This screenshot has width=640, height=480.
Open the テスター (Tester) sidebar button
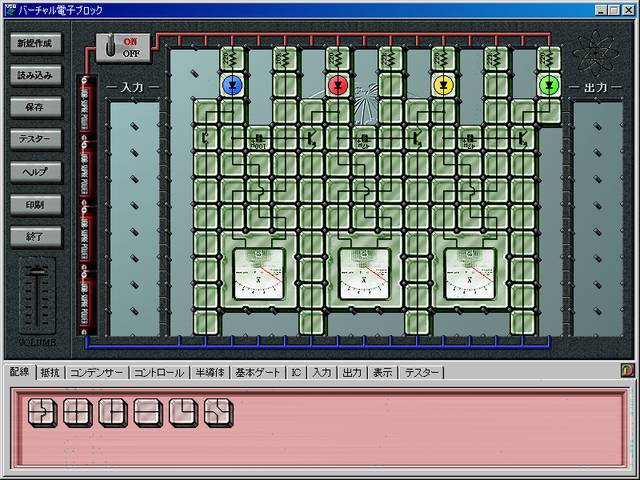[39, 139]
